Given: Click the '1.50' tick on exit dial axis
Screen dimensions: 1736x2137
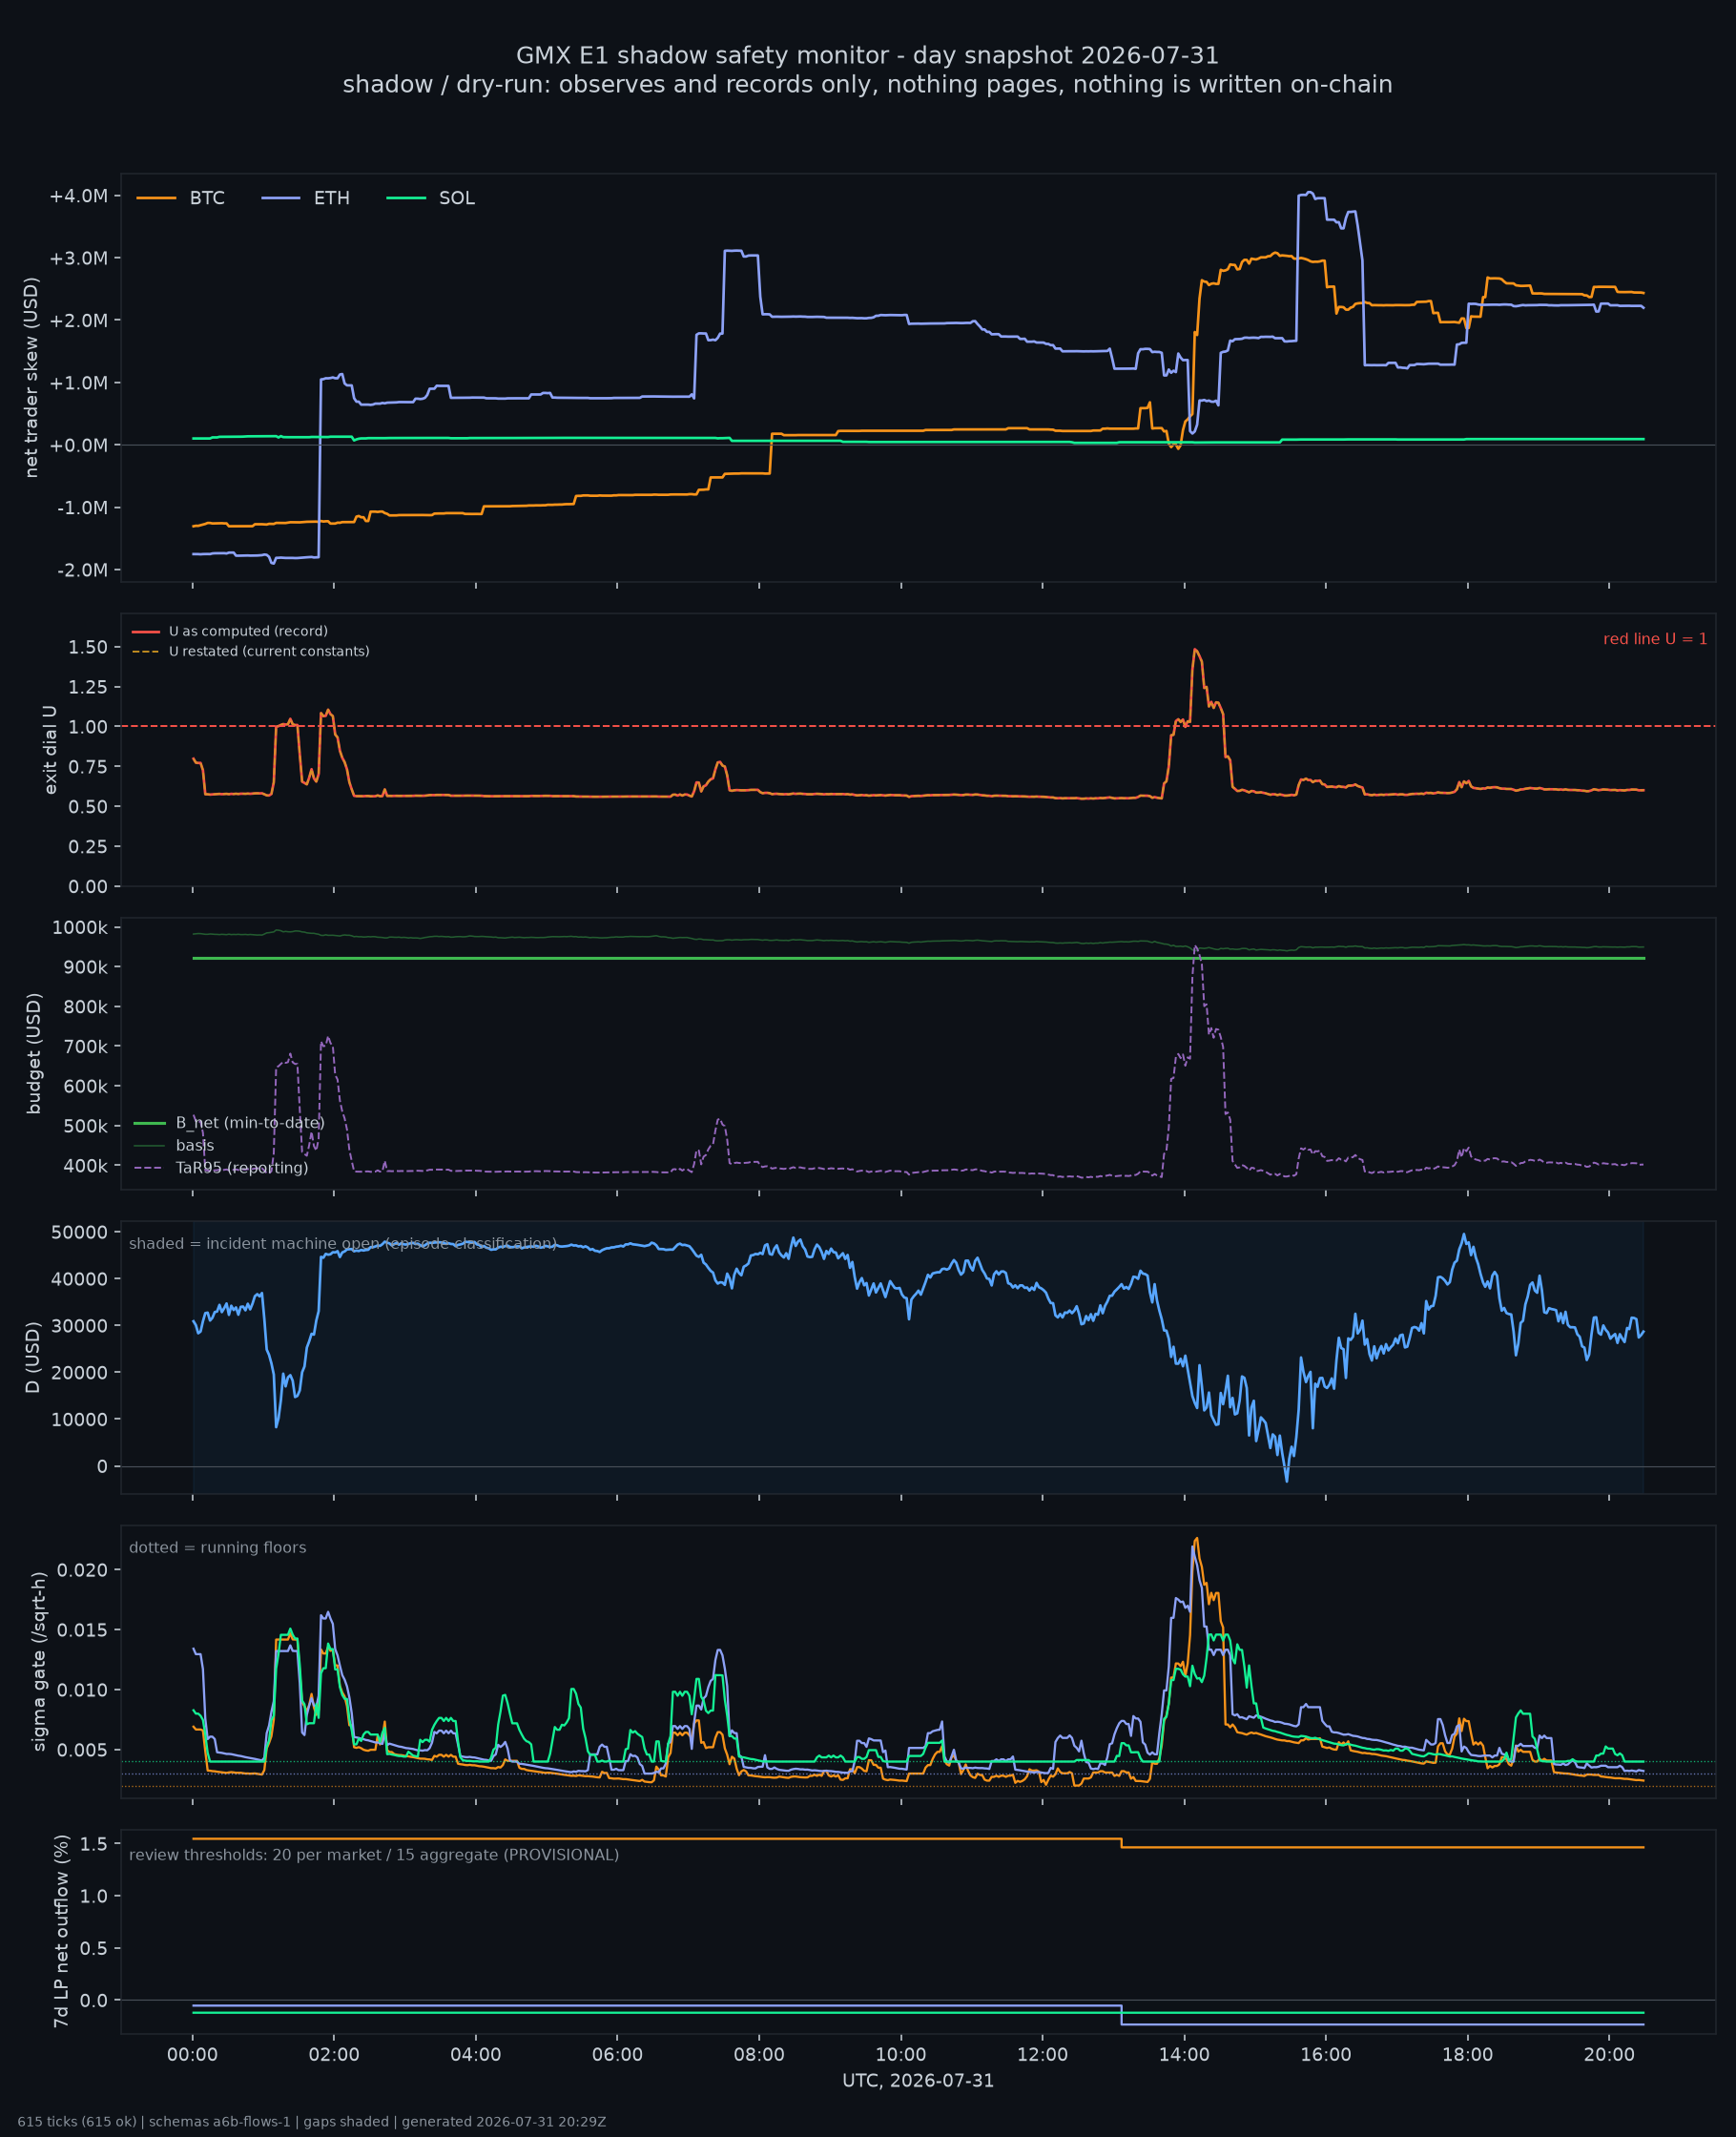Looking at the screenshot, I should click(88, 647).
